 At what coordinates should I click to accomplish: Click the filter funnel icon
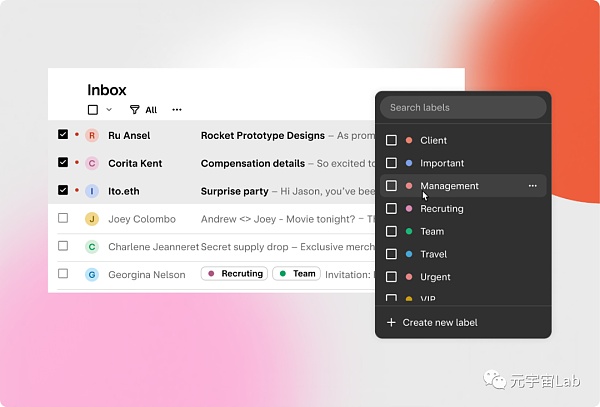pyautogui.click(x=135, y=110)
